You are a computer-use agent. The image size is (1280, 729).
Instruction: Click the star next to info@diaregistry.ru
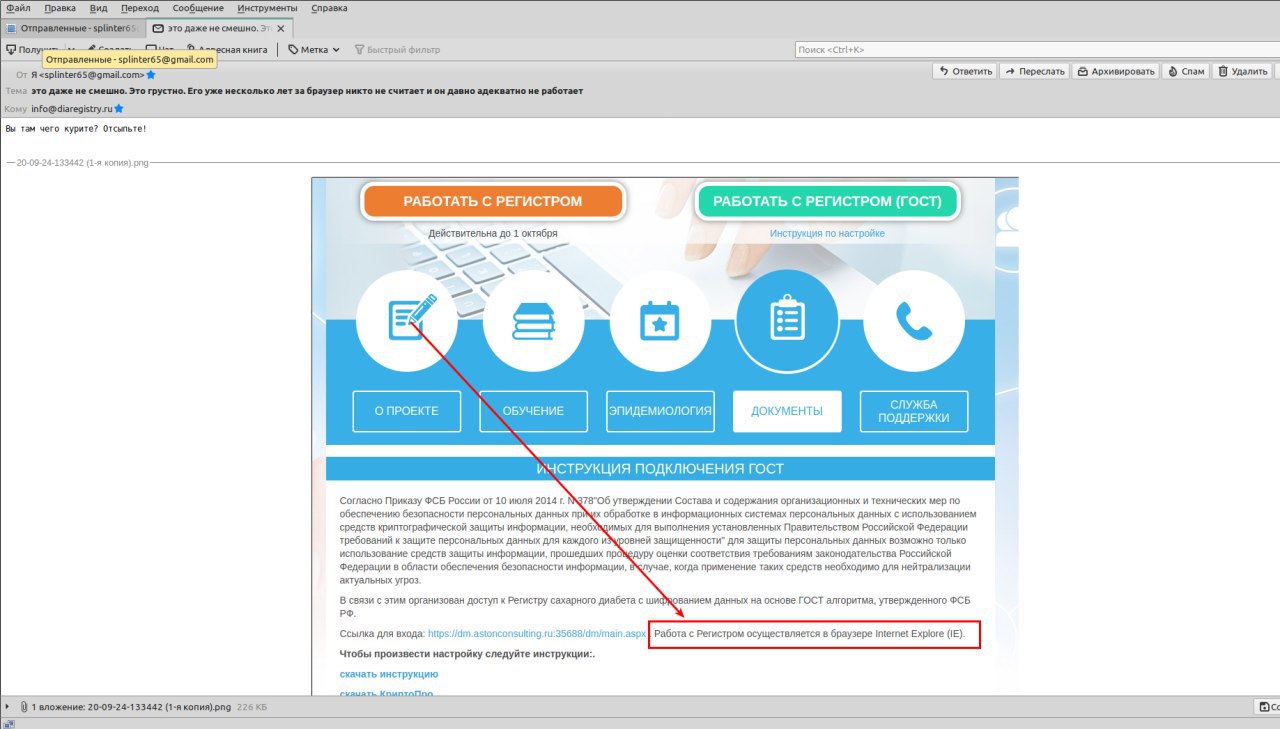pos(119,108)
